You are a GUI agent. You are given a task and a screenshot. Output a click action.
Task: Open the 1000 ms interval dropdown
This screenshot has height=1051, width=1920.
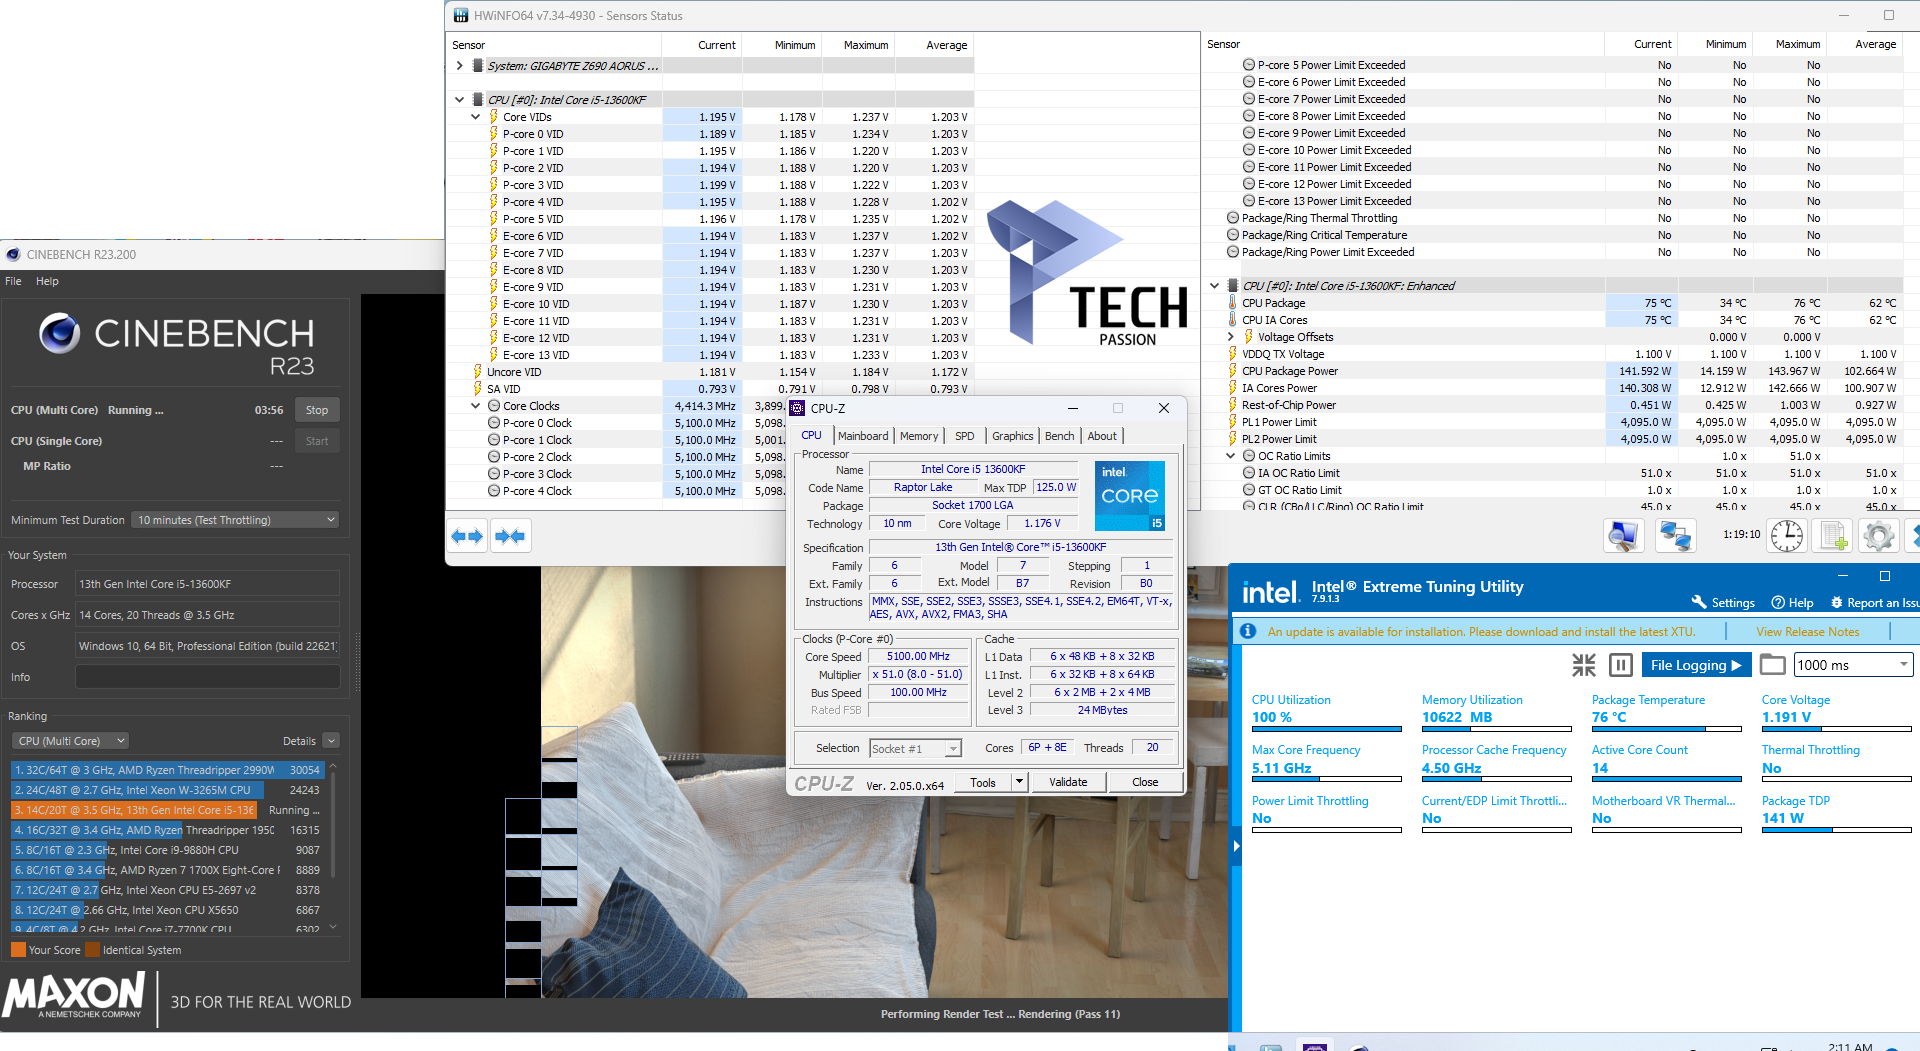tap(1852, 665)
